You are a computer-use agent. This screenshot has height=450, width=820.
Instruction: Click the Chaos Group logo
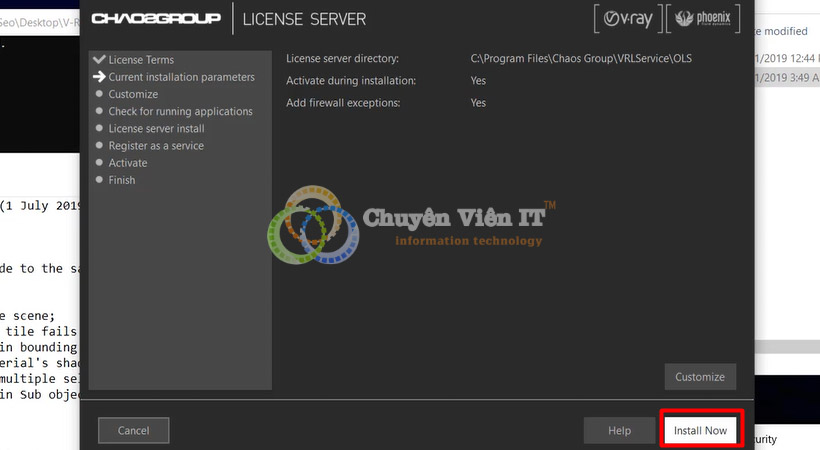click(156, 19)
